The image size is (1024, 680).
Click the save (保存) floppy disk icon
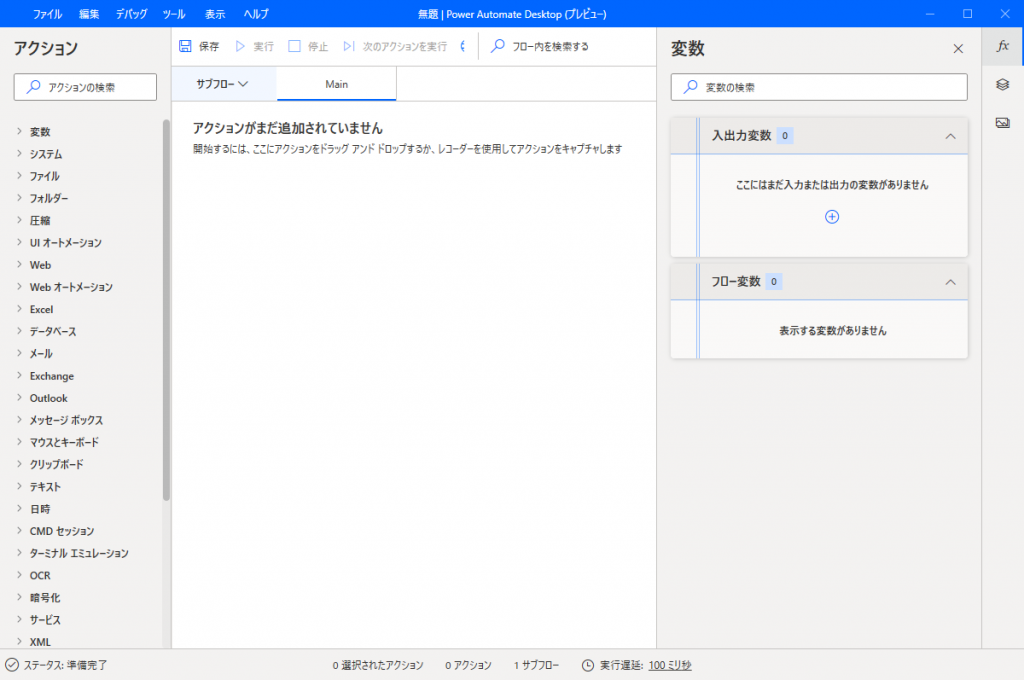point(185,46)
